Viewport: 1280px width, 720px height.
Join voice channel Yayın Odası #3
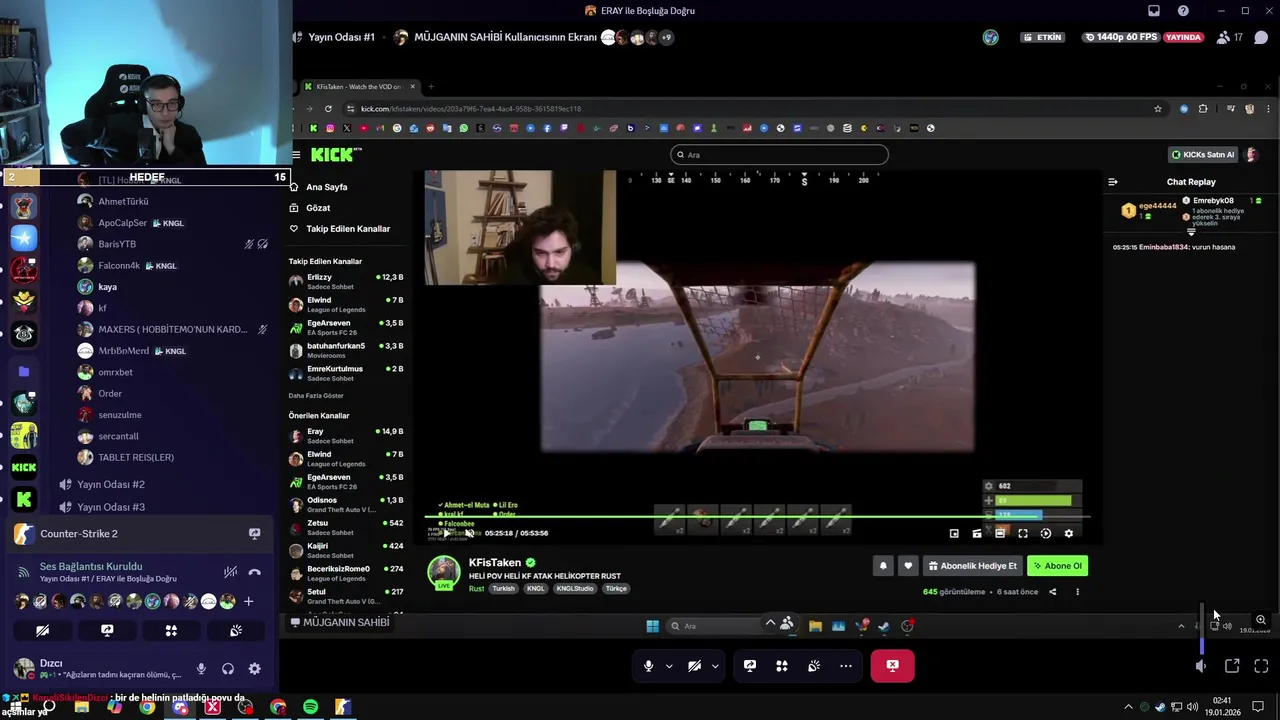tap(111, 507)
